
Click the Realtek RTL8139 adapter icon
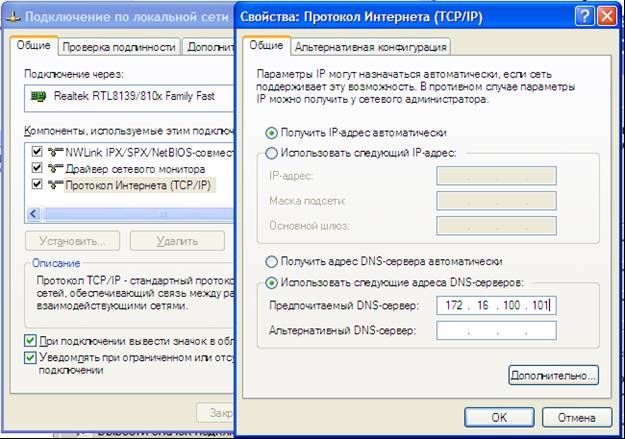pos(39,98)
